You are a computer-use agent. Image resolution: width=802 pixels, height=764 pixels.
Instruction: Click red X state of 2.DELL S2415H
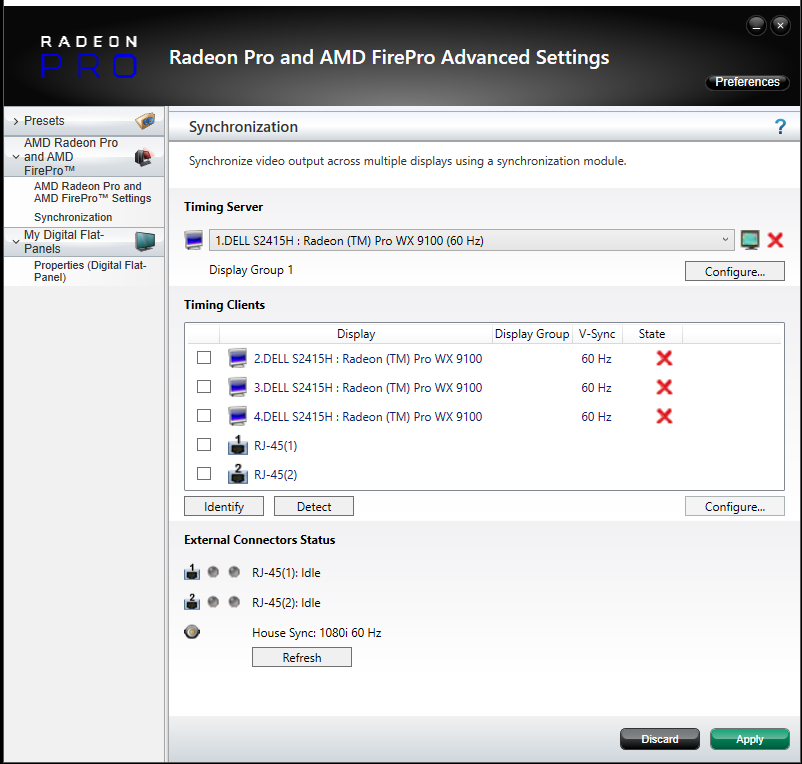point(664,358)
